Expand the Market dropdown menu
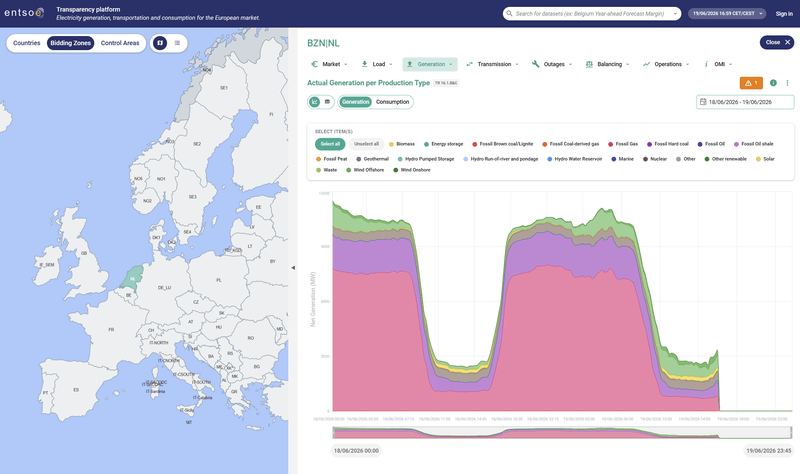Screen dimensions: 800x474 pyautogui.click(x=329, y=64)
